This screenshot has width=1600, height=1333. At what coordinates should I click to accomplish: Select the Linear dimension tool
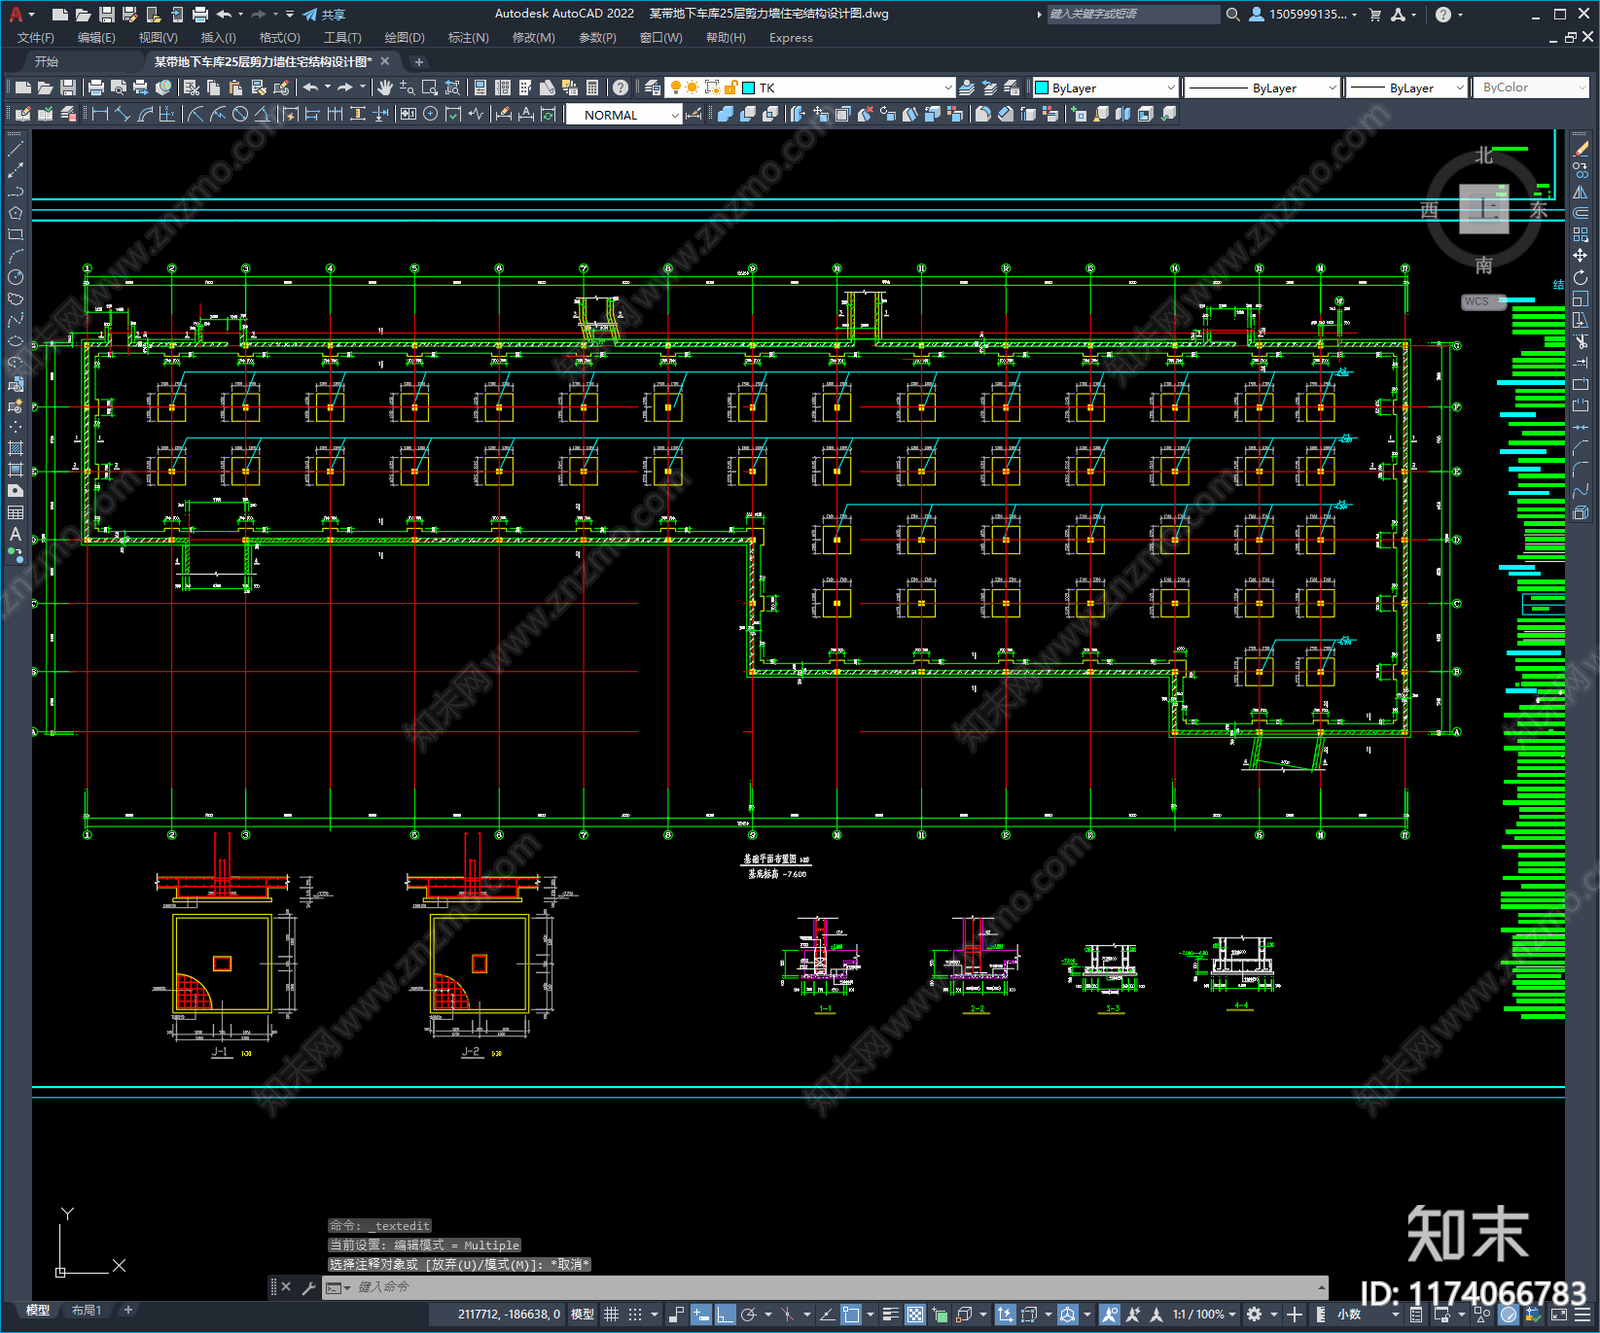(x=100, y=114)
